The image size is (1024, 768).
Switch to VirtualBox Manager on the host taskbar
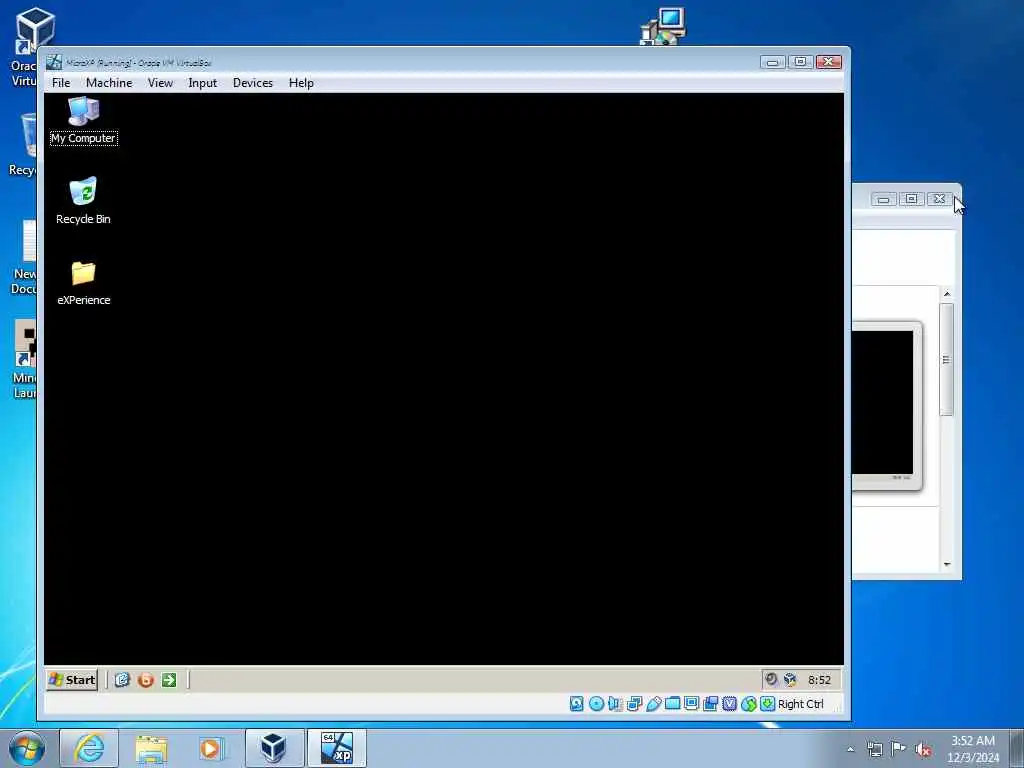pos(274,748)
